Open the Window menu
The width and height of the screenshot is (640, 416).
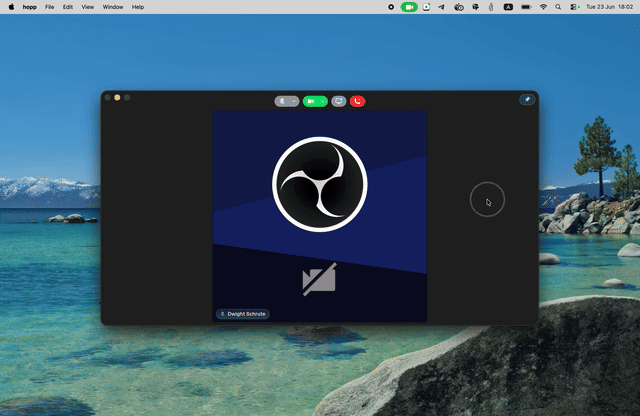click(x=113, y=7)
